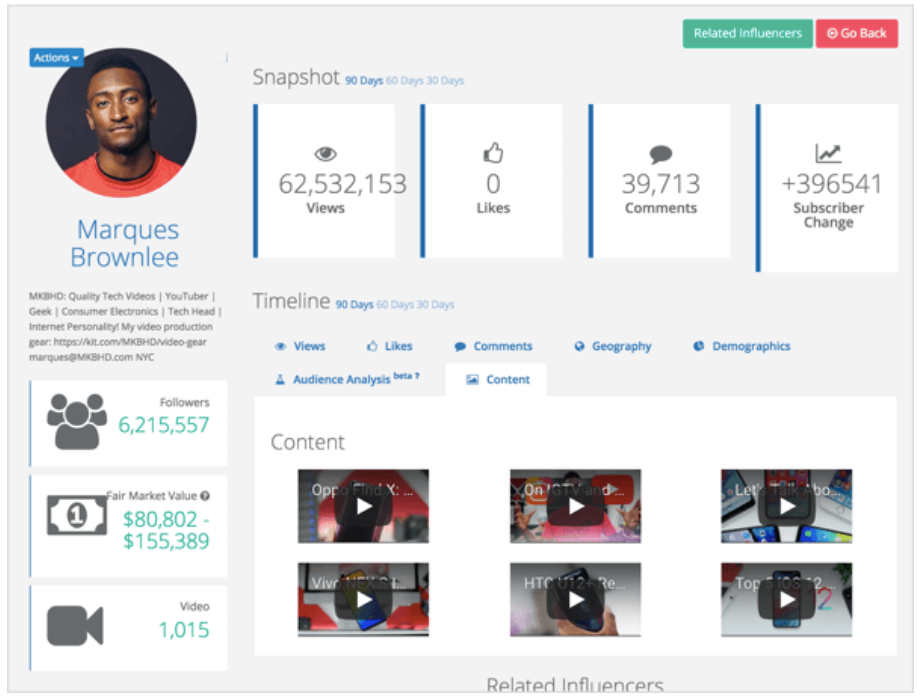Open the Audience Analysis beta tab
924x700 pixels.
(x=347, y=379)
